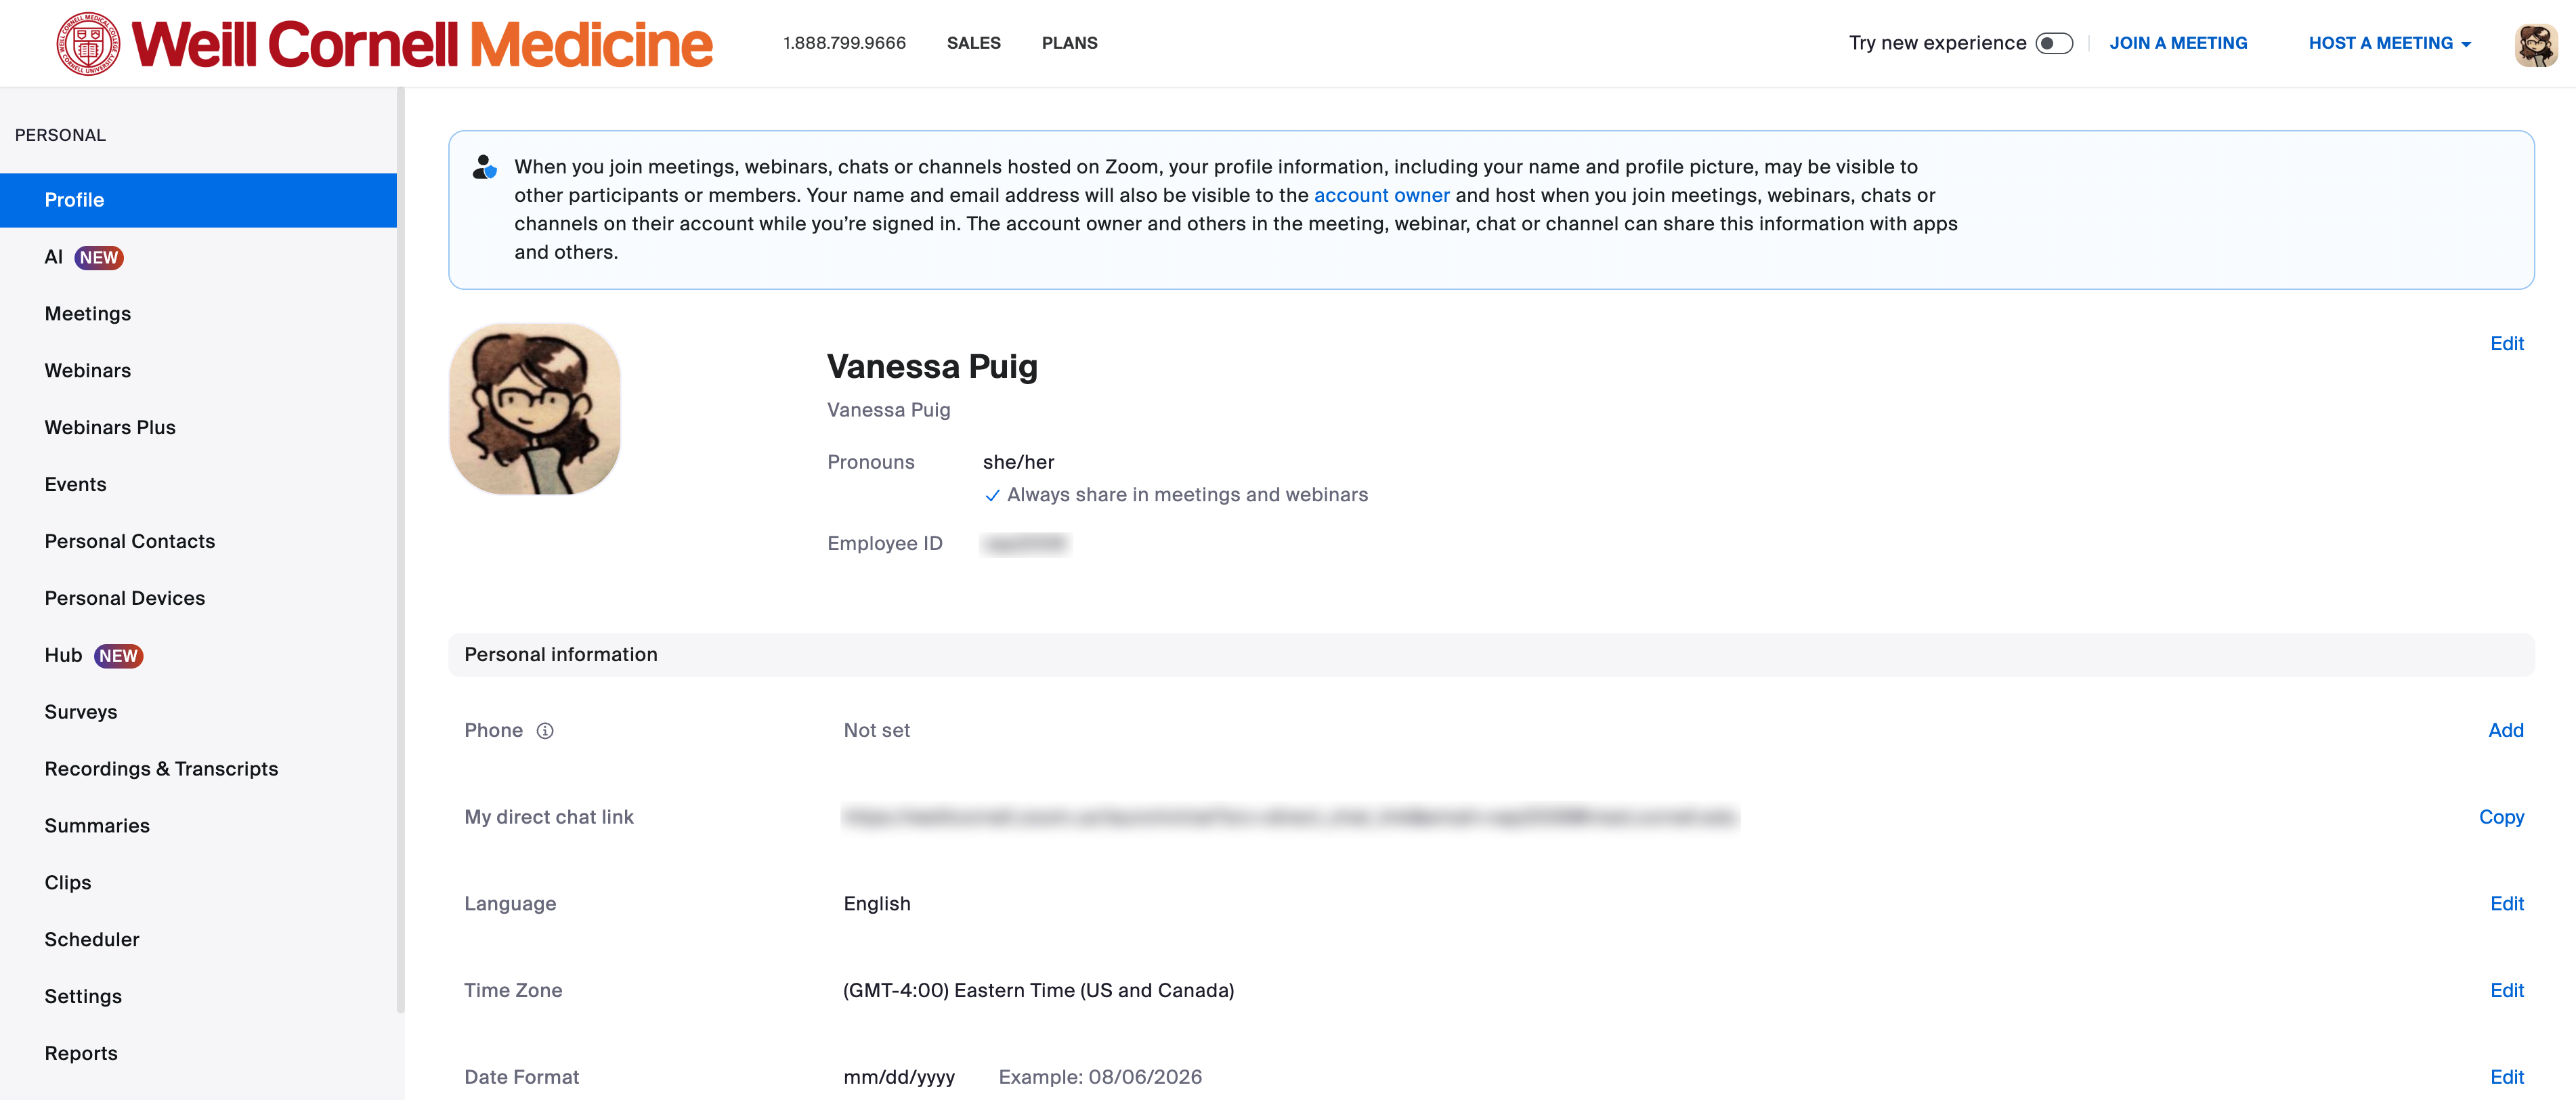Open the Profile sidebar item

(x=198, y=200)
